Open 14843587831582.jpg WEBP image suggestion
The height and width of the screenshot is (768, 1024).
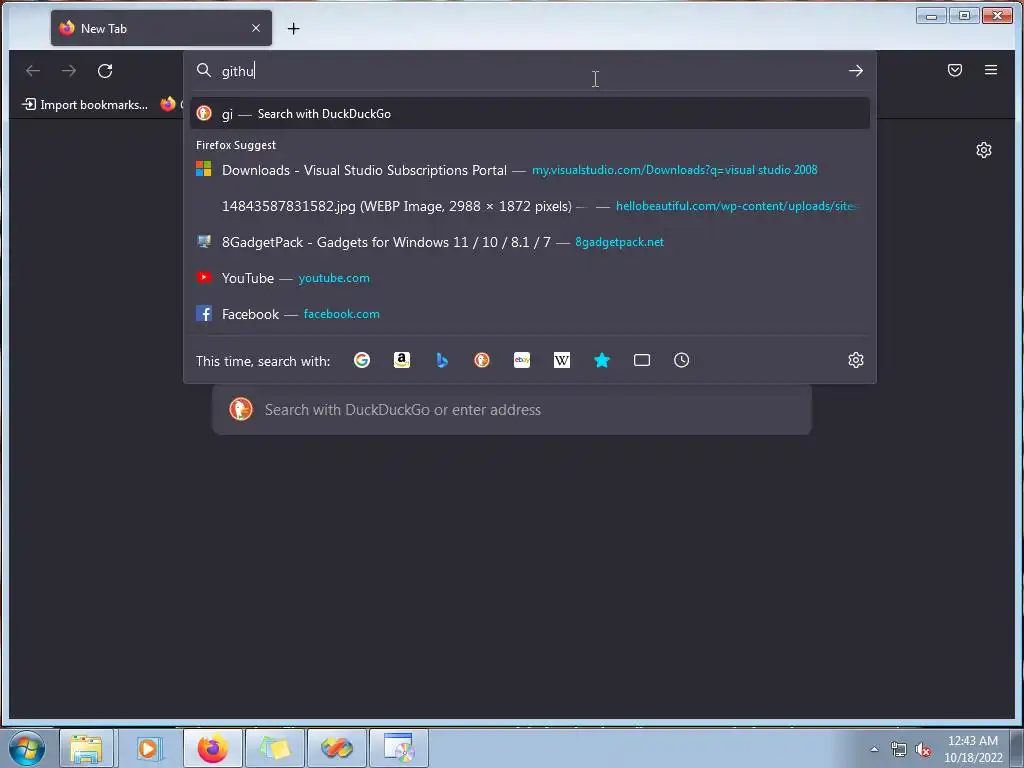[530, 206]
